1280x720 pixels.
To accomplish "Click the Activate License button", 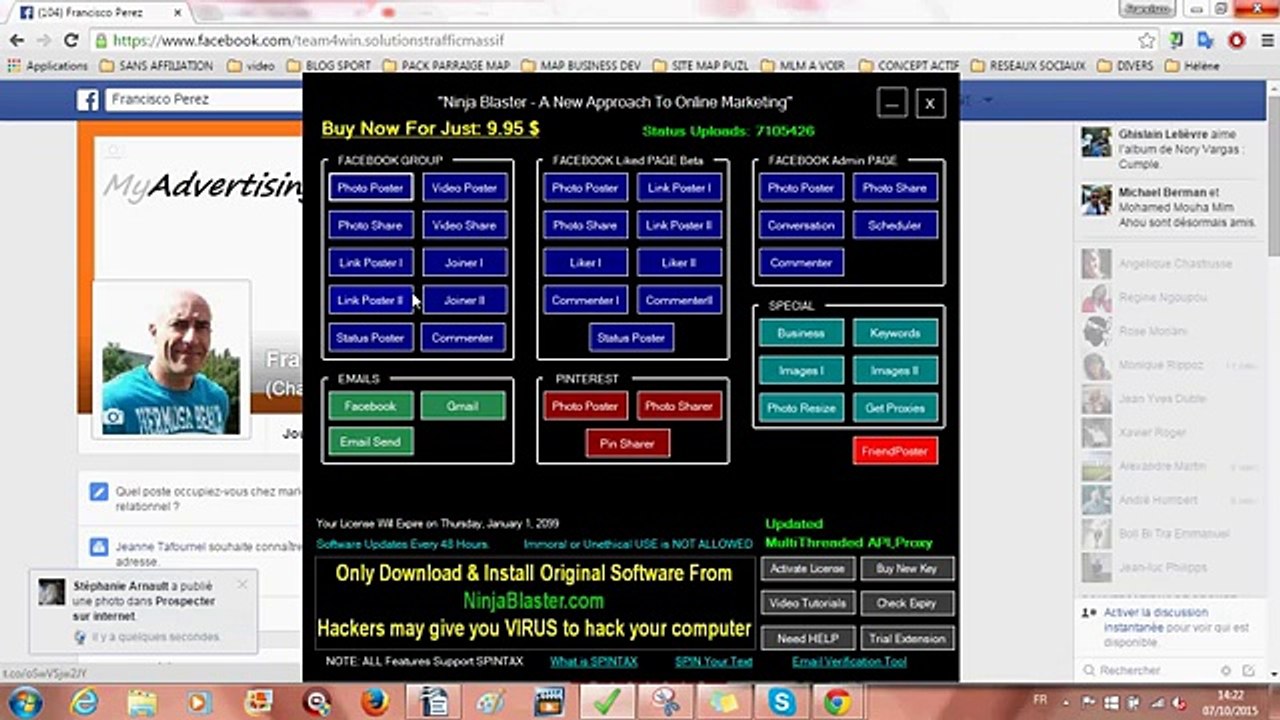I will click(x=807, y=569).
